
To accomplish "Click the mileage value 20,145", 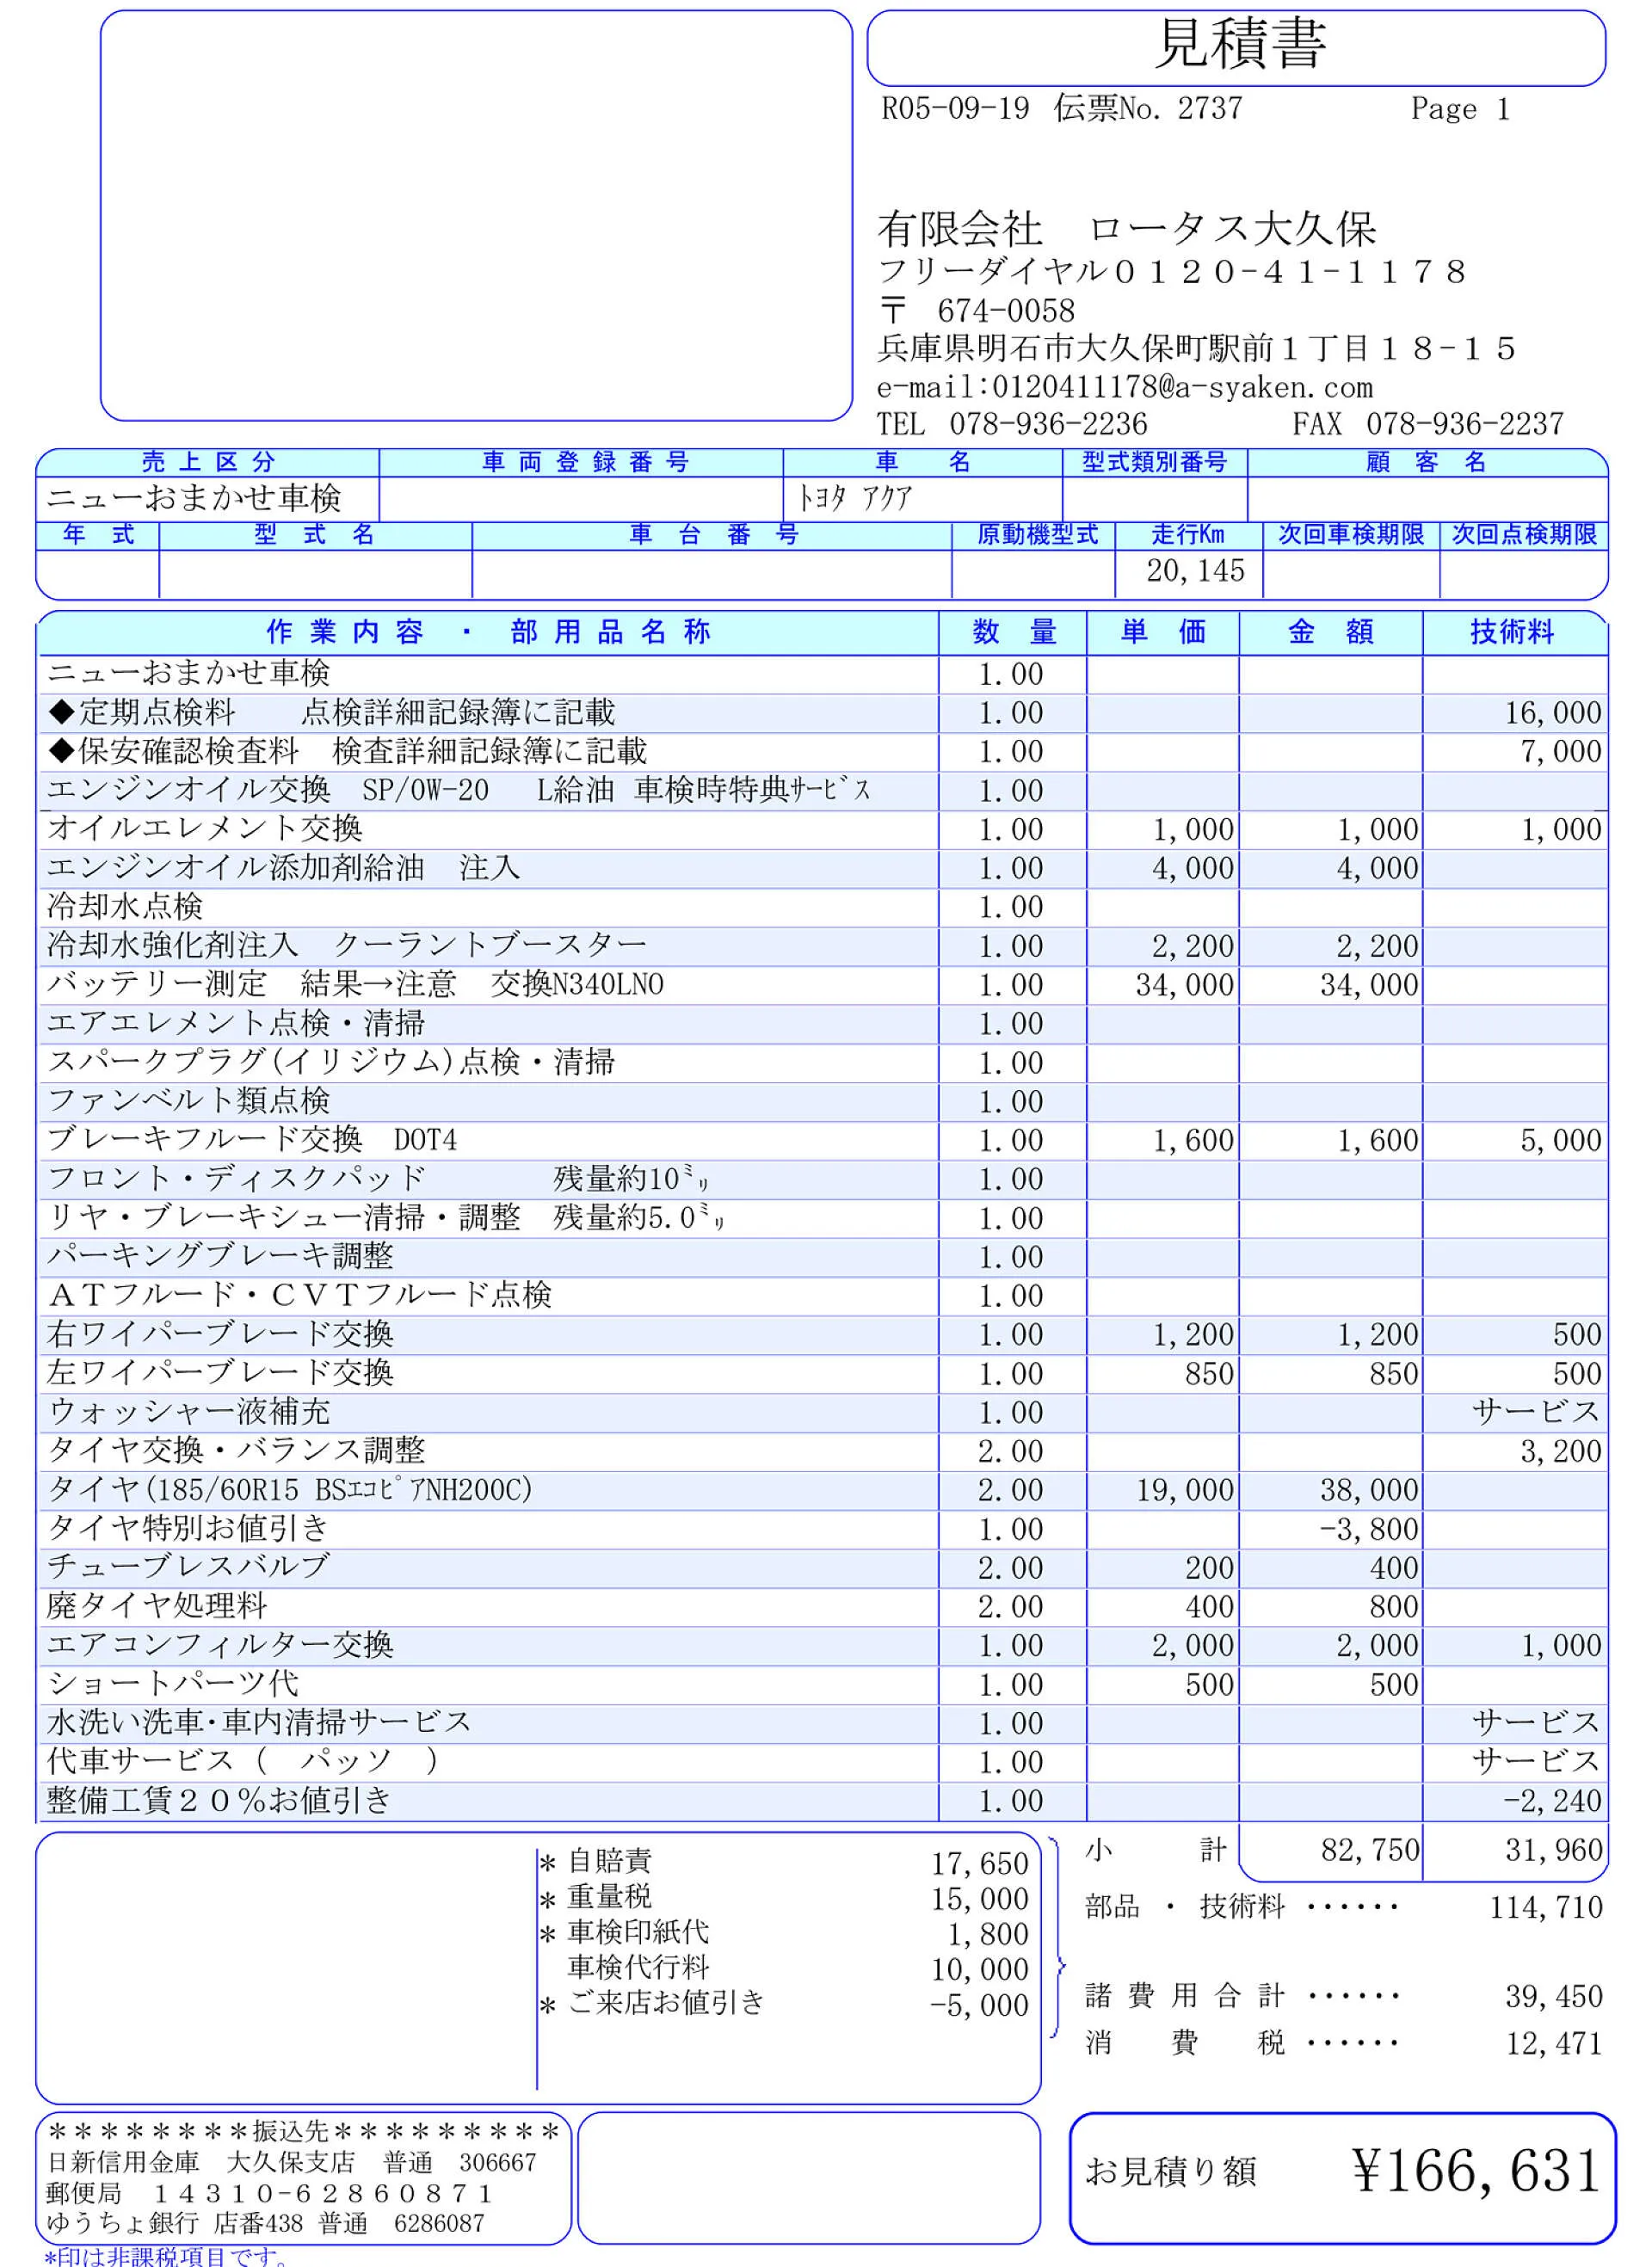I will point(1195,571).
